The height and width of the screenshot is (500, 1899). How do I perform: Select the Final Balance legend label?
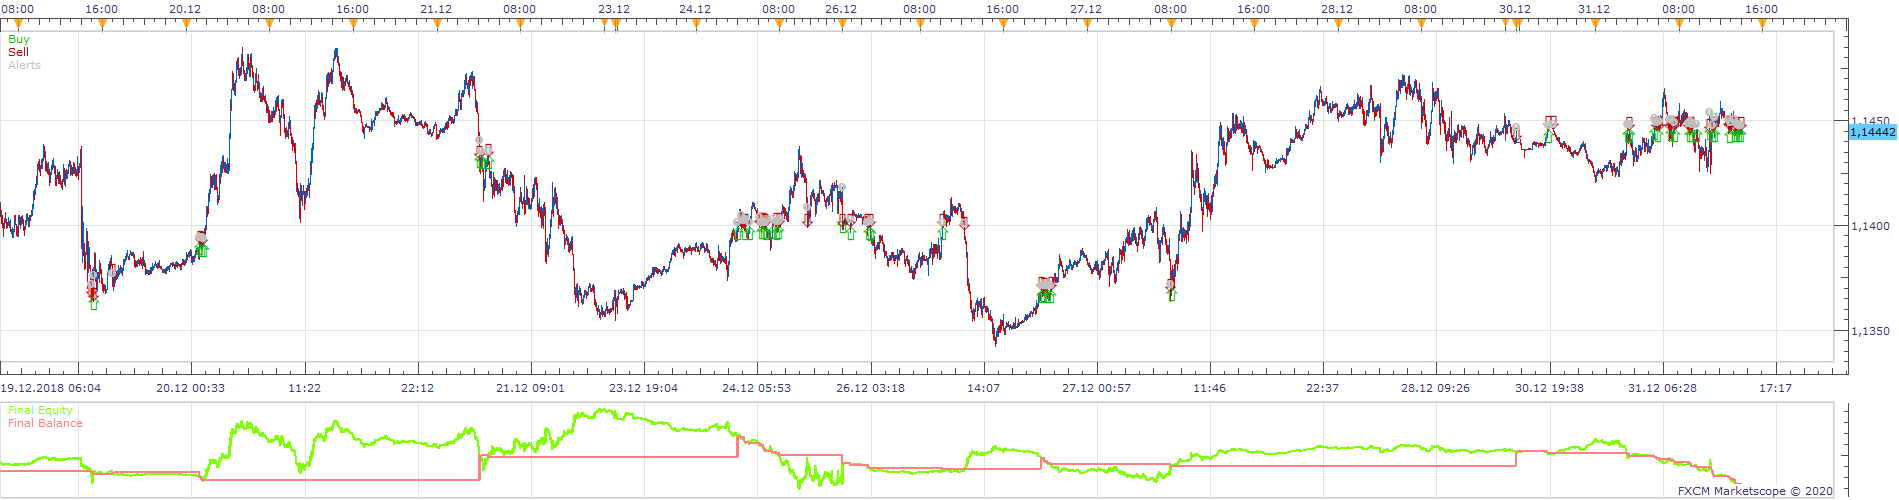click(x=45, y=423)
